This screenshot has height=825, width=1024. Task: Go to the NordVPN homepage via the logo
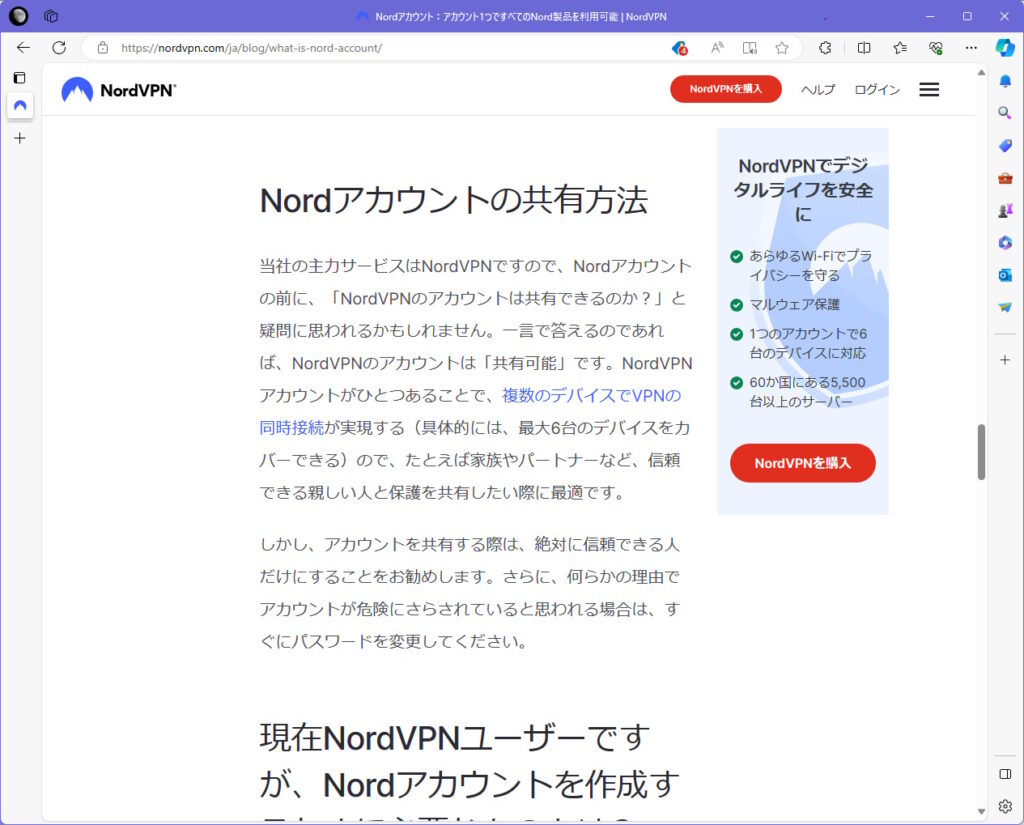click(x=118, y=89)
